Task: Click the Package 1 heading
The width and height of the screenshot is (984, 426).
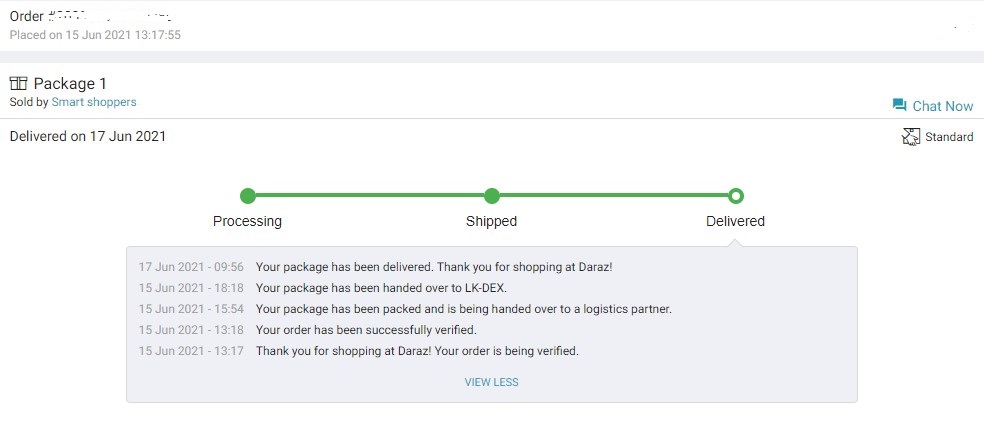Action: pyautogui.click(x=70, y=83)
